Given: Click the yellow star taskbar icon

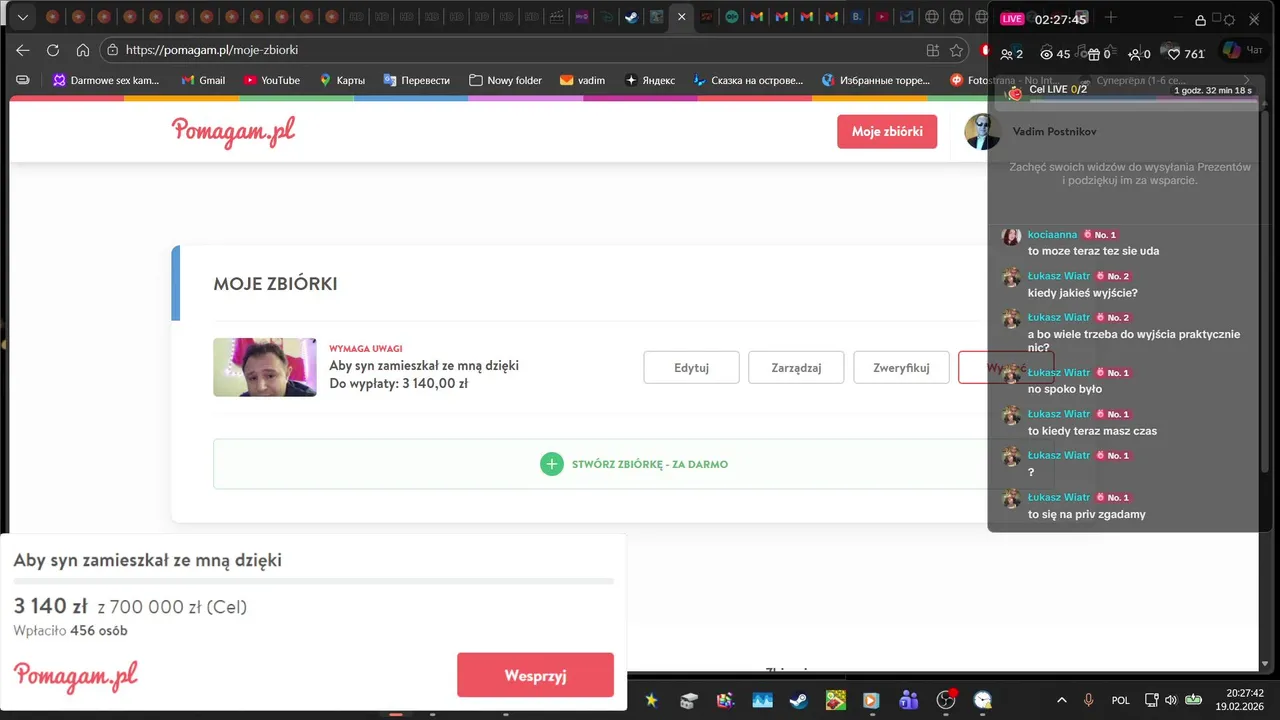Looking at the screenshot, I should pos(652,700).
